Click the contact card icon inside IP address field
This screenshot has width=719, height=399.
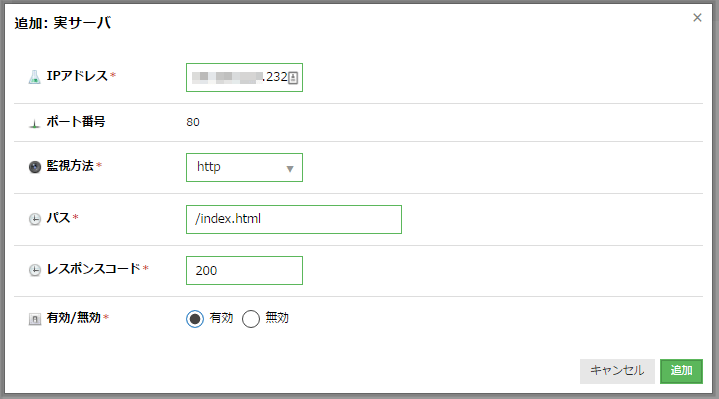pyautogui.click(x=293, y=78)
